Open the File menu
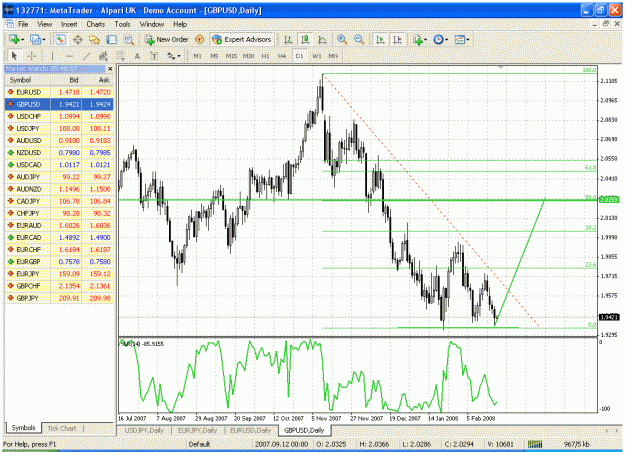Viewport: 625px width, 452px height. (x=23, y=24)
